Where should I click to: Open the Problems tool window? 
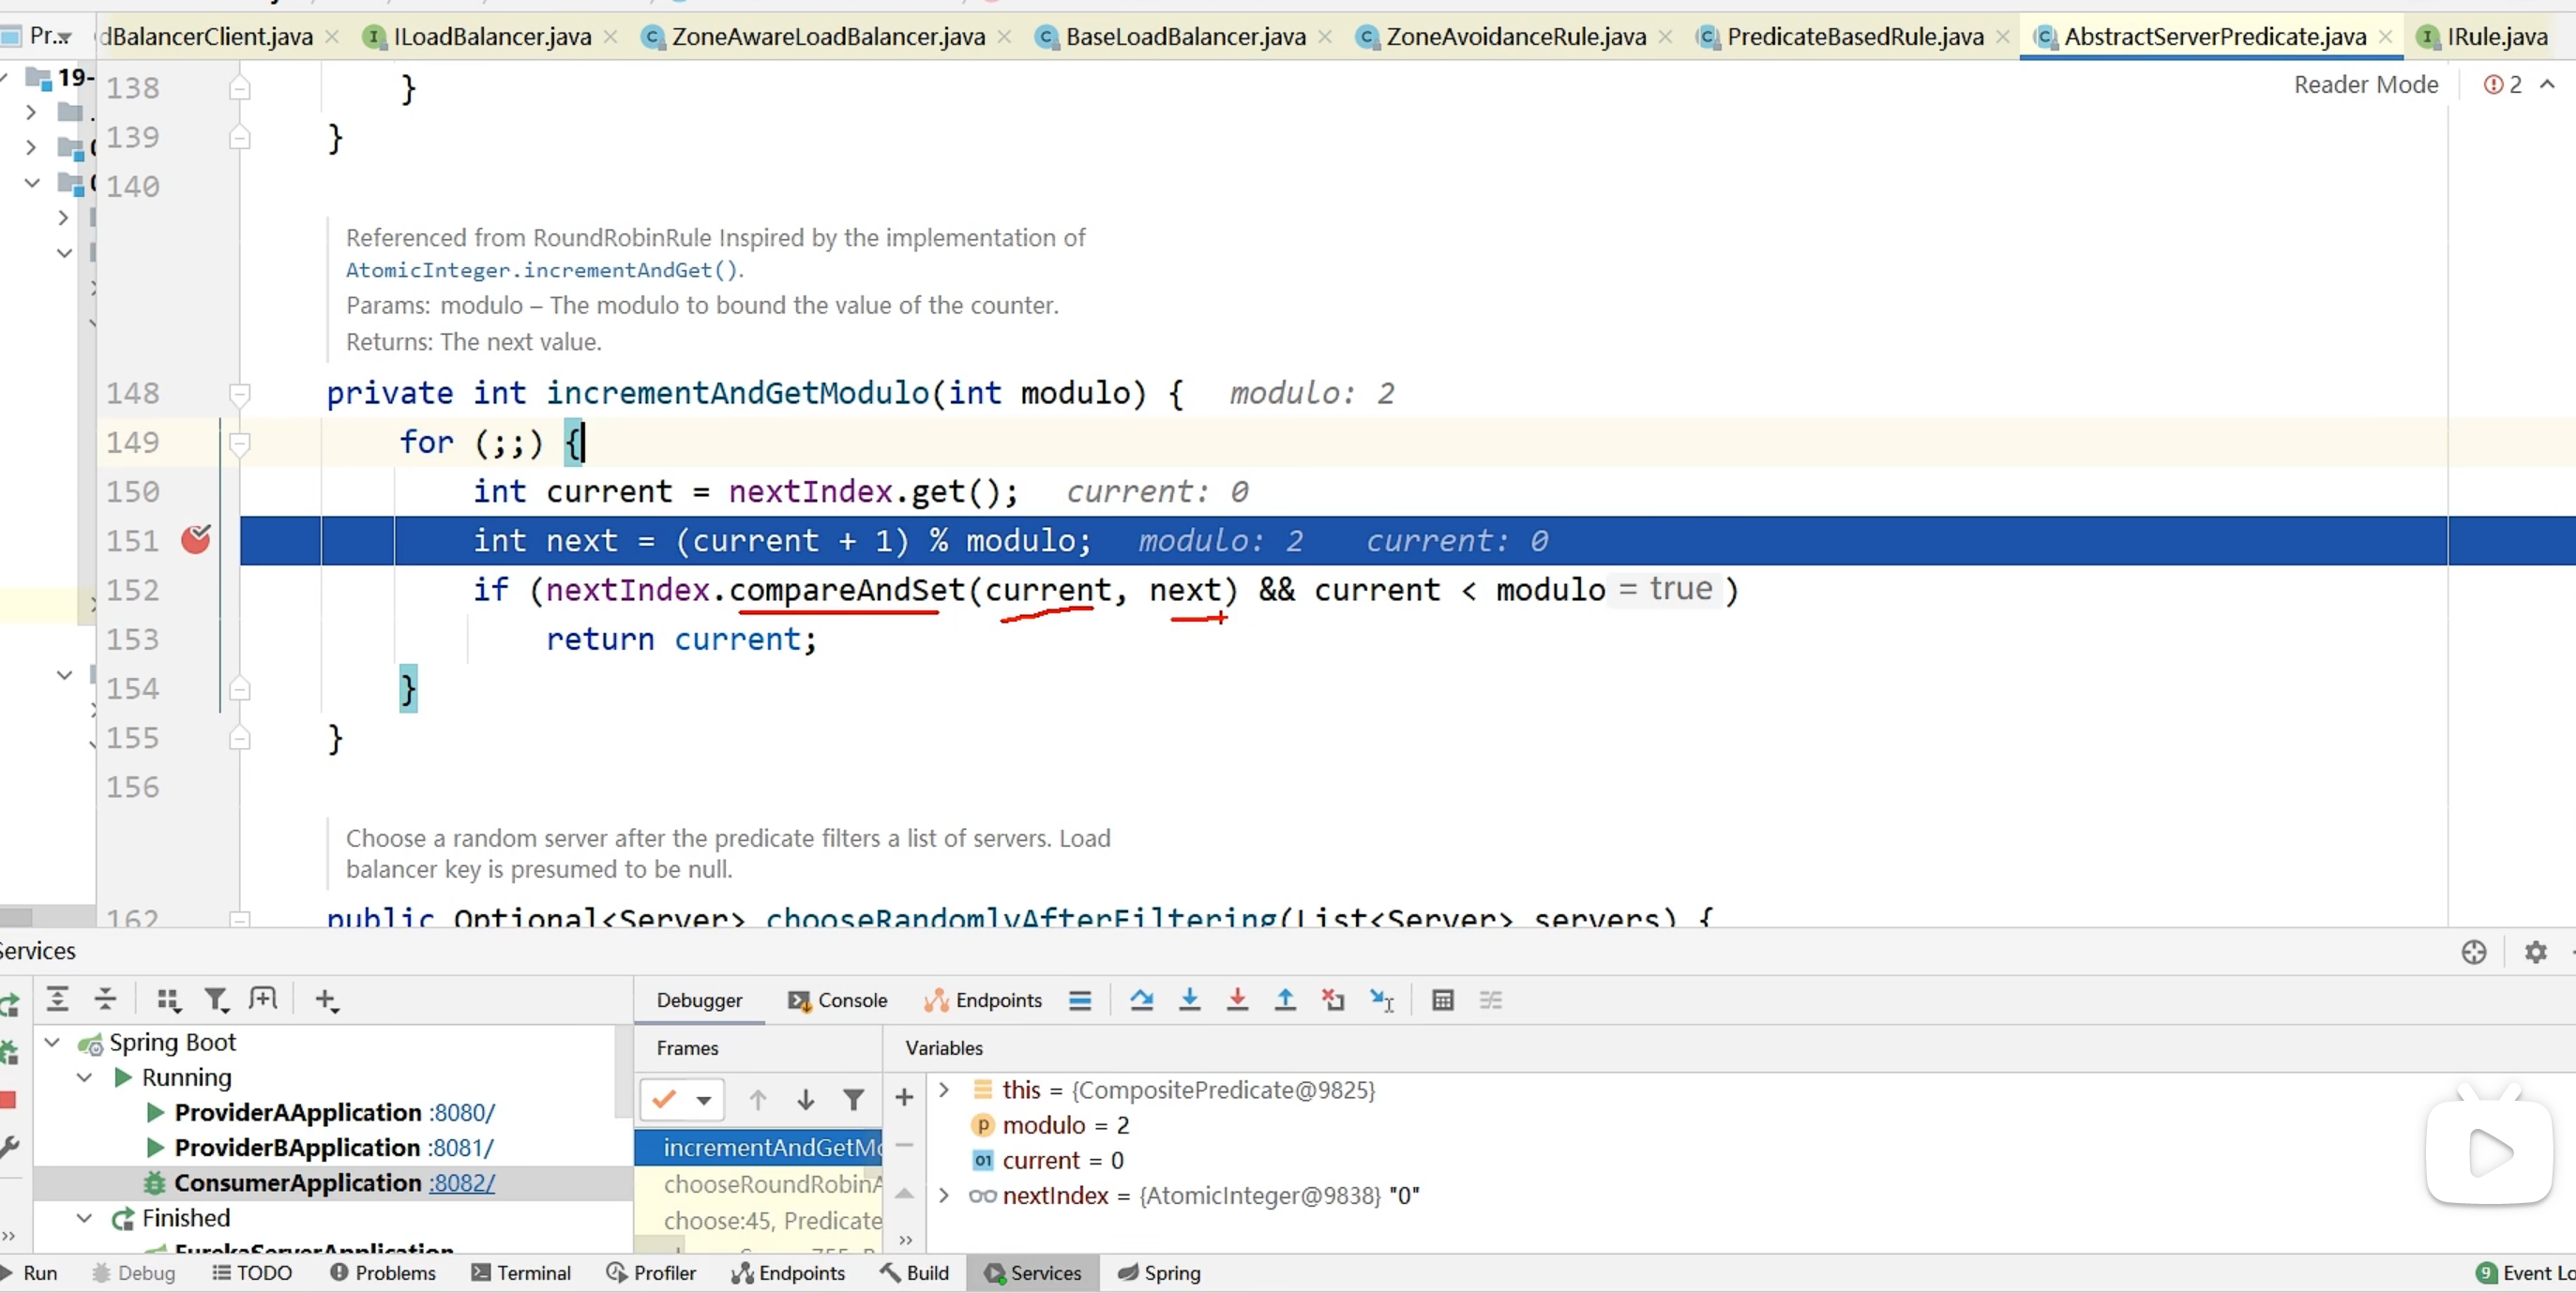click(383, 1273)
